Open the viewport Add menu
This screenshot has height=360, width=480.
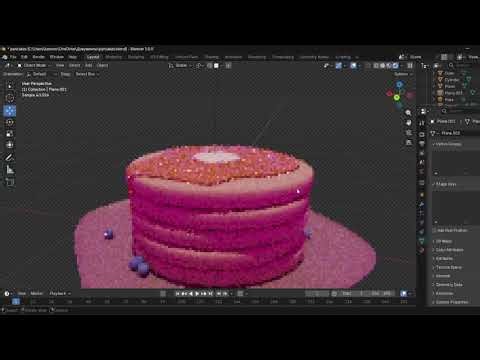89,66
